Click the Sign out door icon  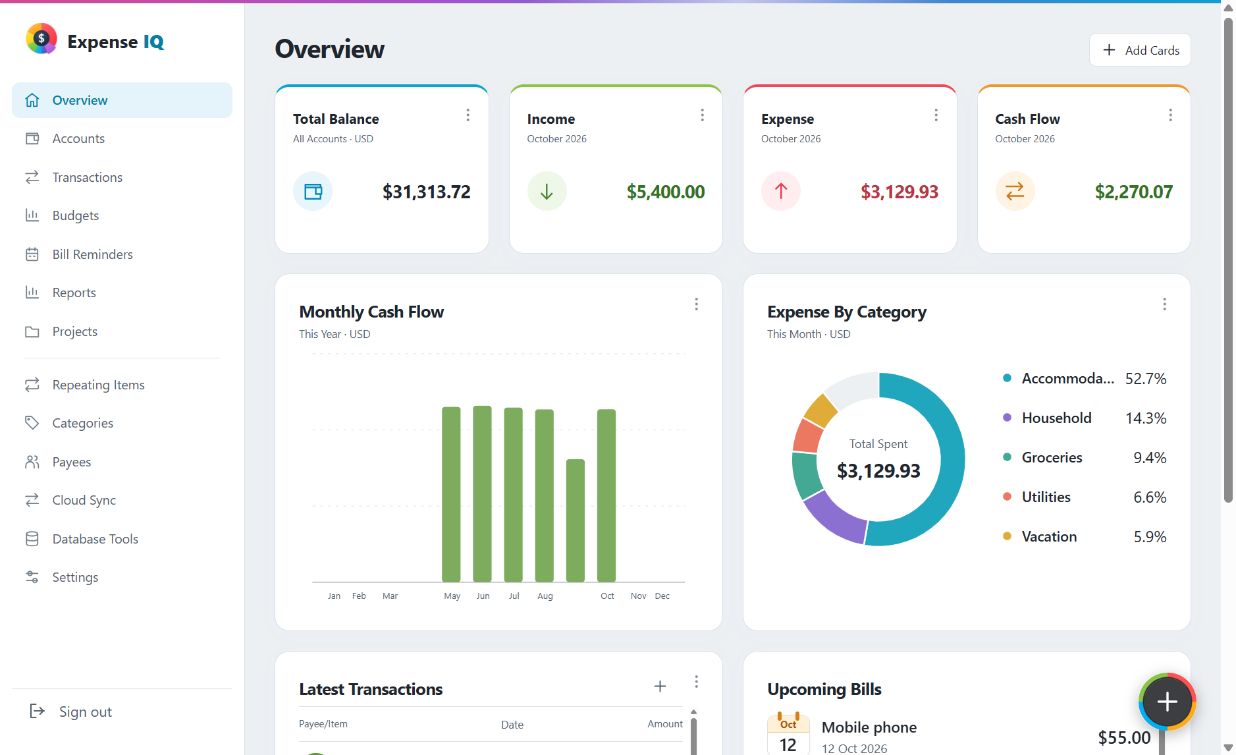[x=37, y=711]
